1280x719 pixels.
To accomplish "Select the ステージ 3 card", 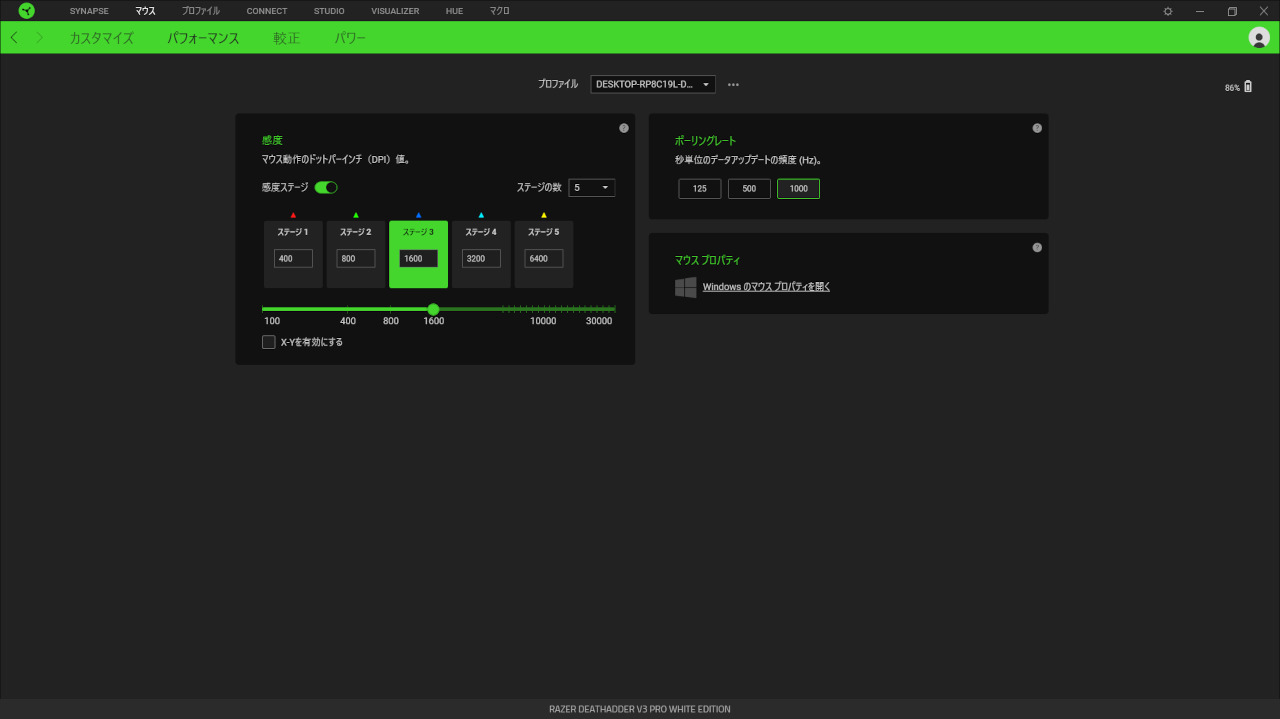I will (x=418, y=254).
